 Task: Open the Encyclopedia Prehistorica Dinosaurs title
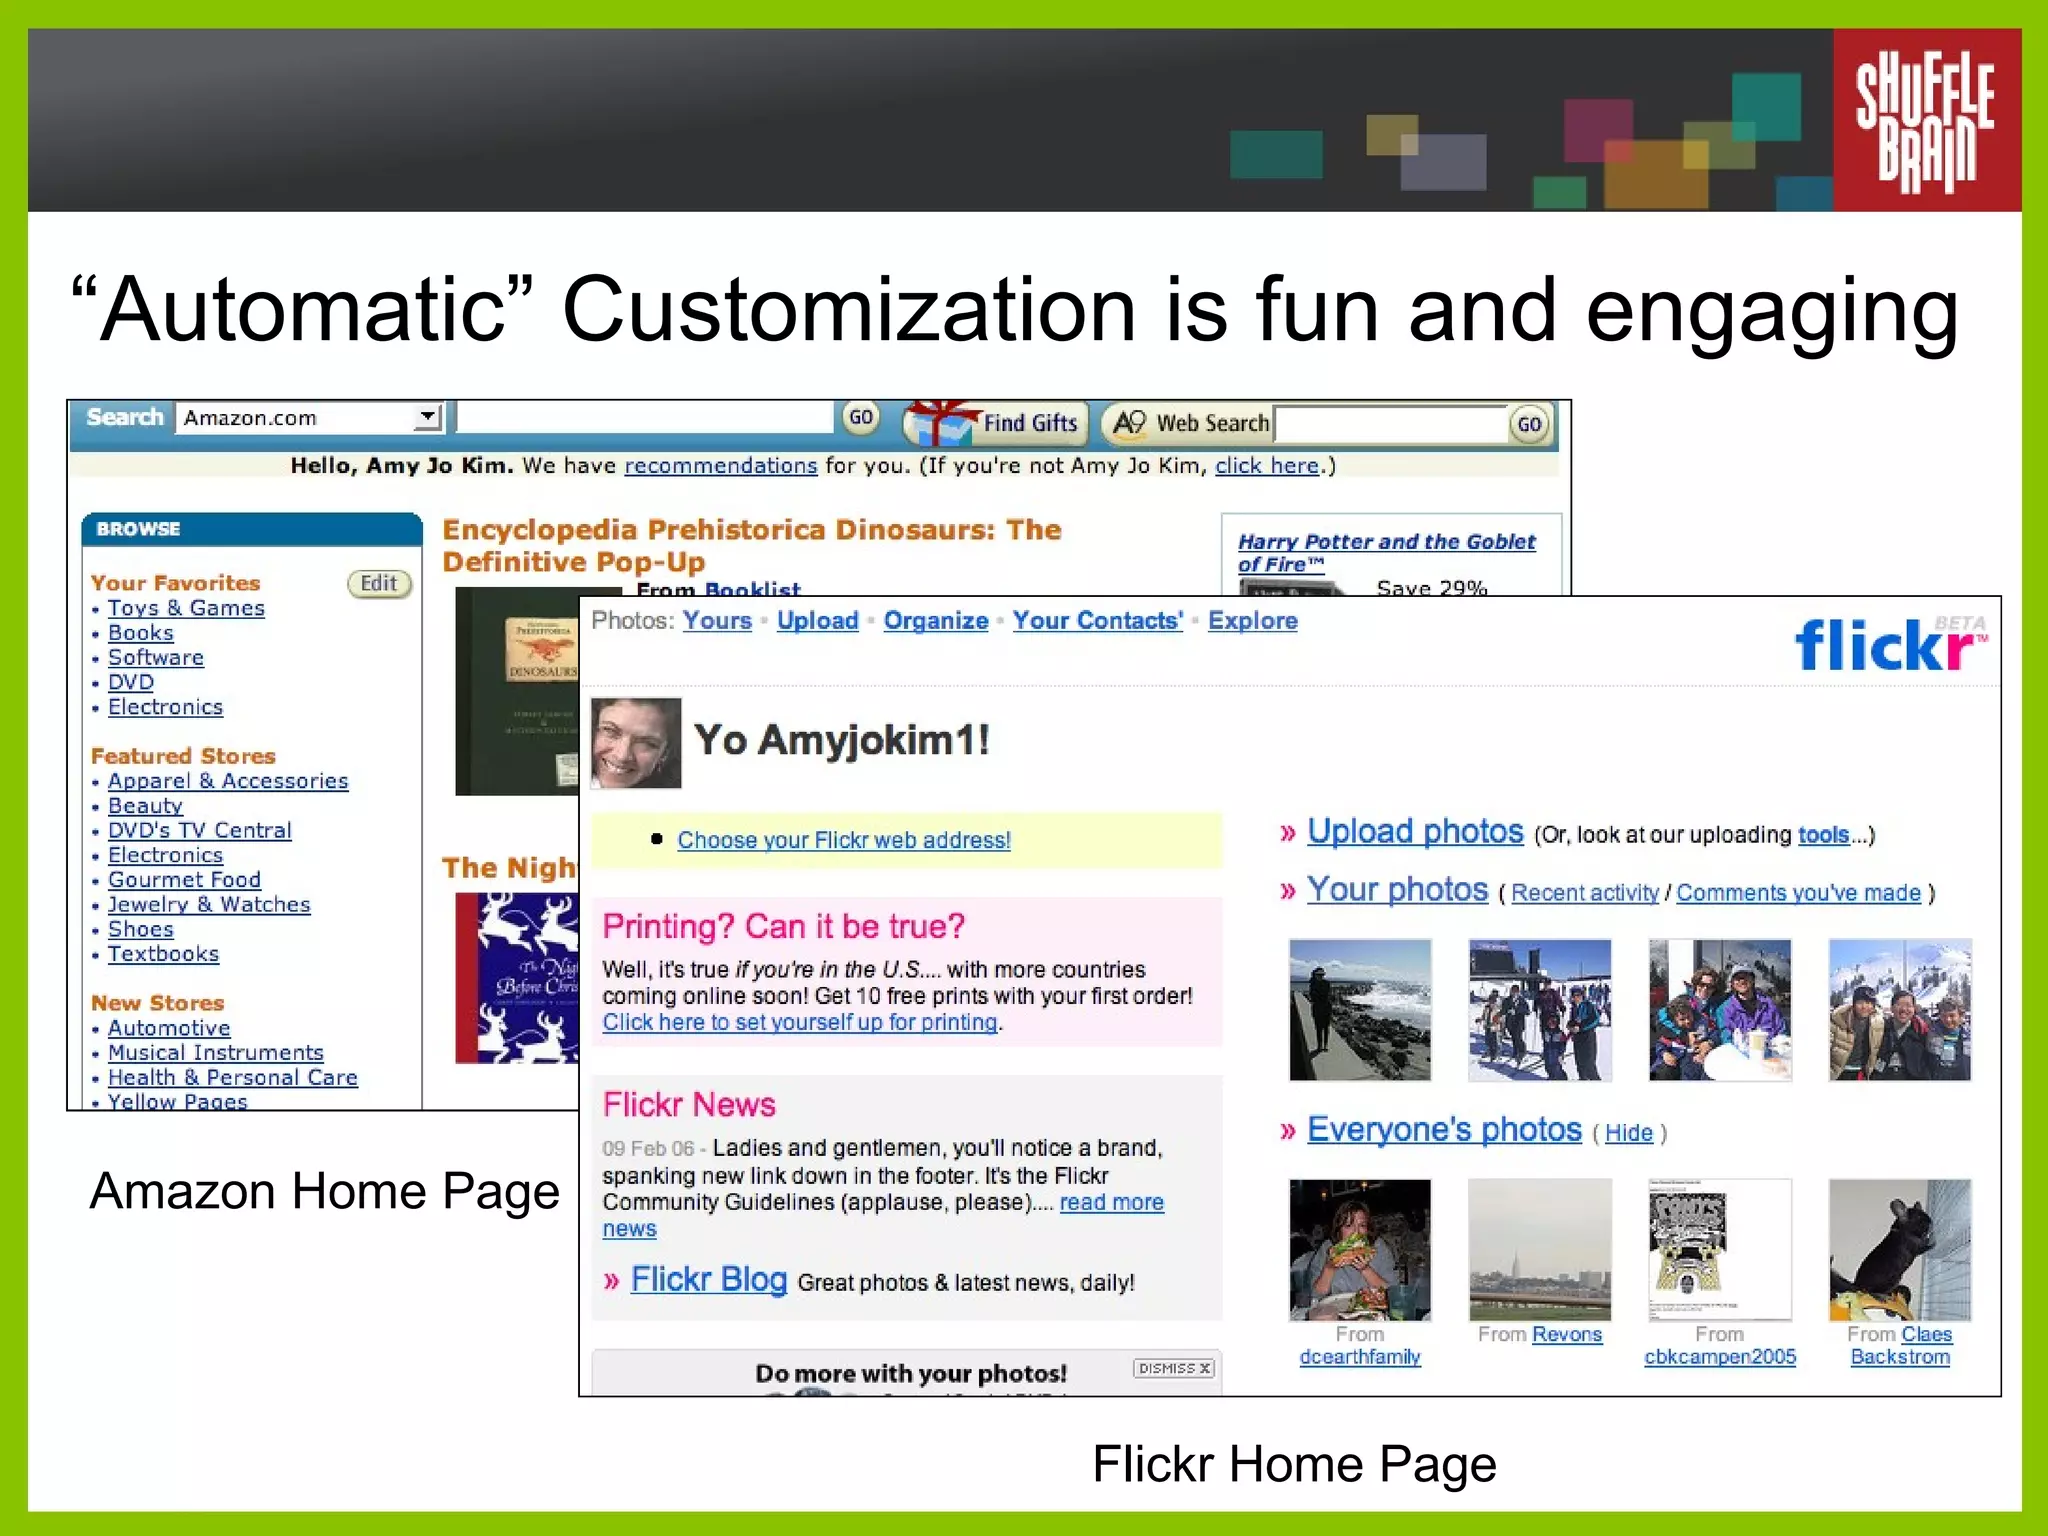coord(751,546)
